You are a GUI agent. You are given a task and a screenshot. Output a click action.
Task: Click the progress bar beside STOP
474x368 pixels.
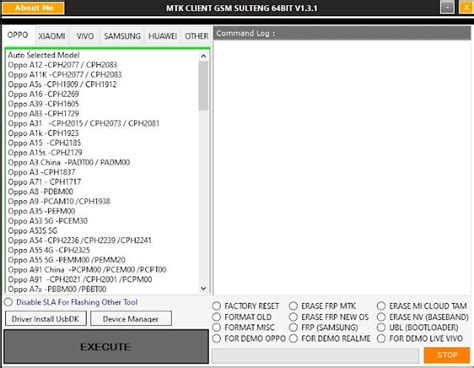pyautogui.click(x=315, y=356)
